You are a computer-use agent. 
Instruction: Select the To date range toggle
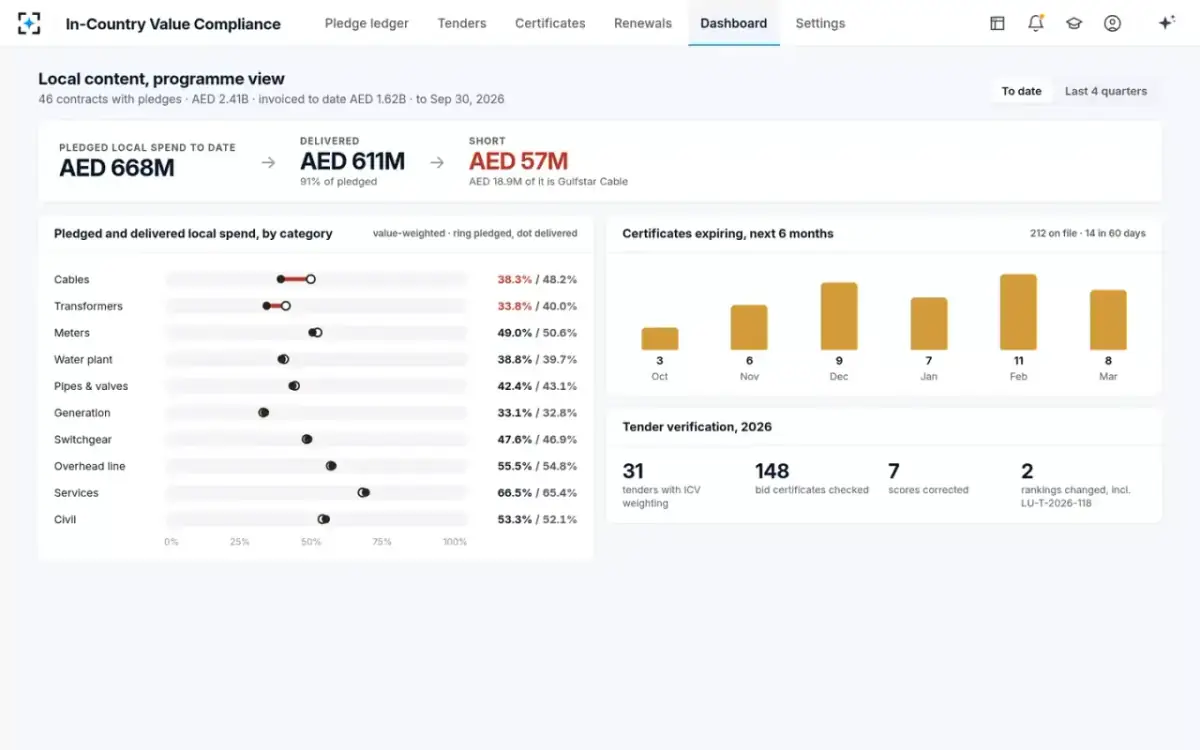(x=1022, y=91)
